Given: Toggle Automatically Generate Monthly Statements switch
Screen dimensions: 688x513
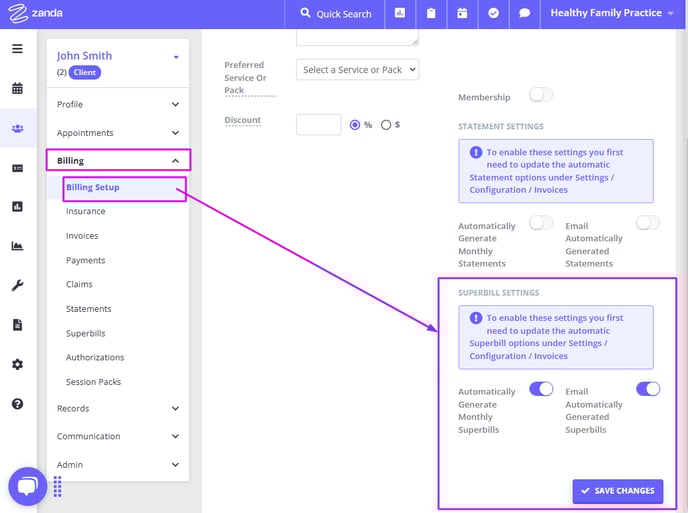Looking at the screenshot, I should [541, 222].
